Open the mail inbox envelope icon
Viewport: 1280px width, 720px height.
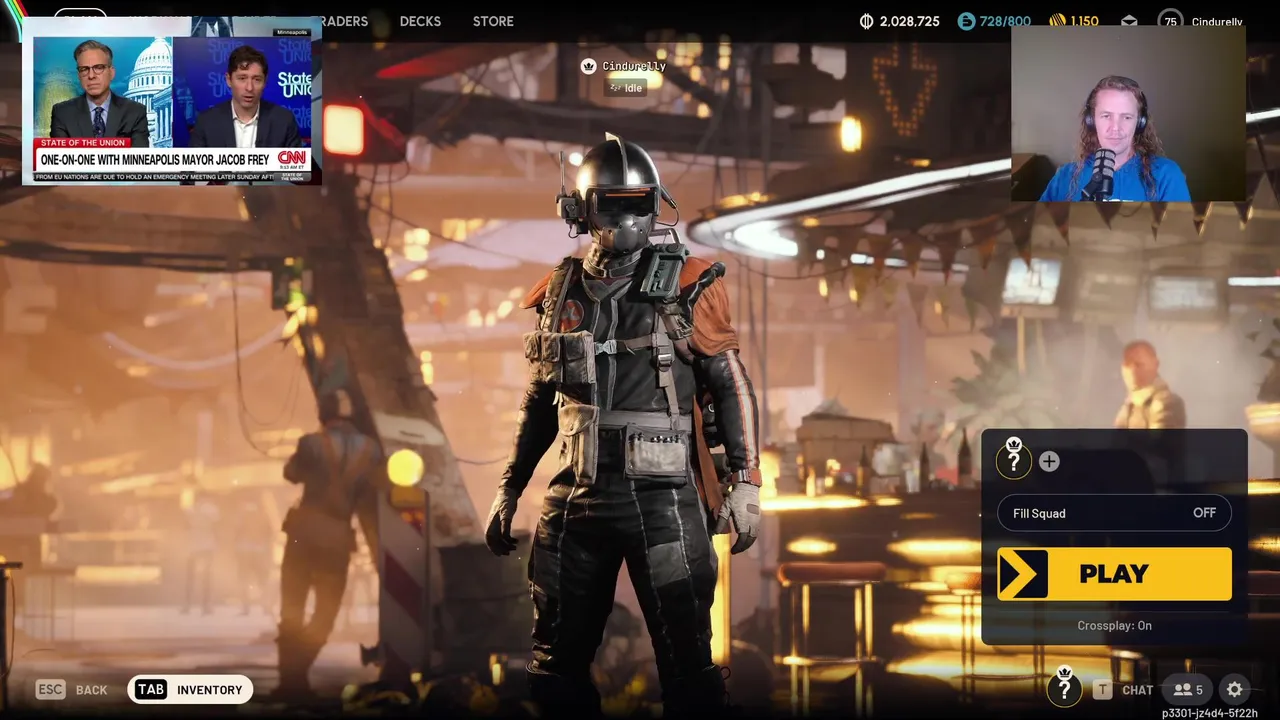(1129, 21)
